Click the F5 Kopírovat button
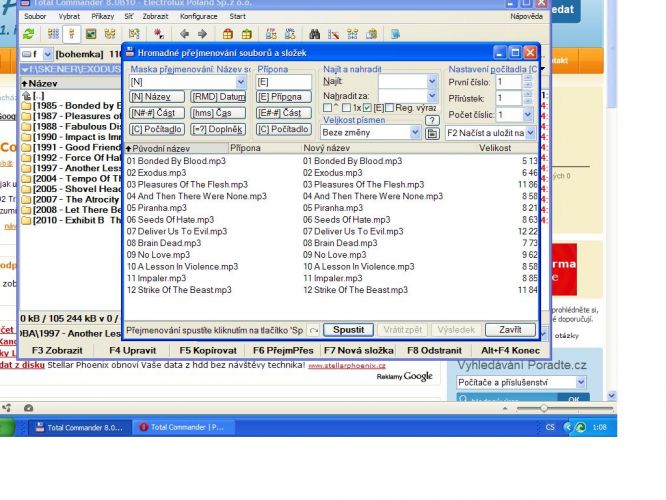The width and height of the screenshot is (666, 500). [208, 350]
